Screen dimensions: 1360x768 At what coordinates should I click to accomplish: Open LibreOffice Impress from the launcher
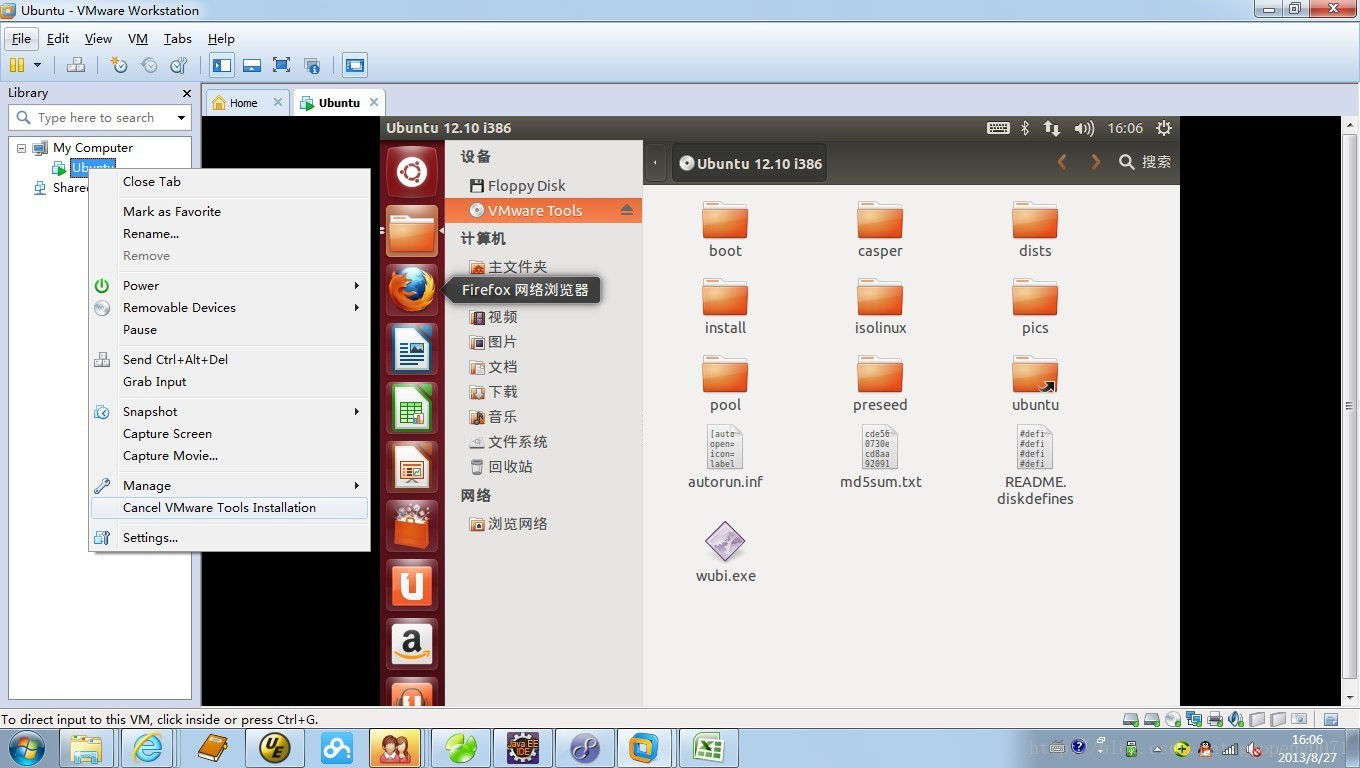tap(411, 467)
